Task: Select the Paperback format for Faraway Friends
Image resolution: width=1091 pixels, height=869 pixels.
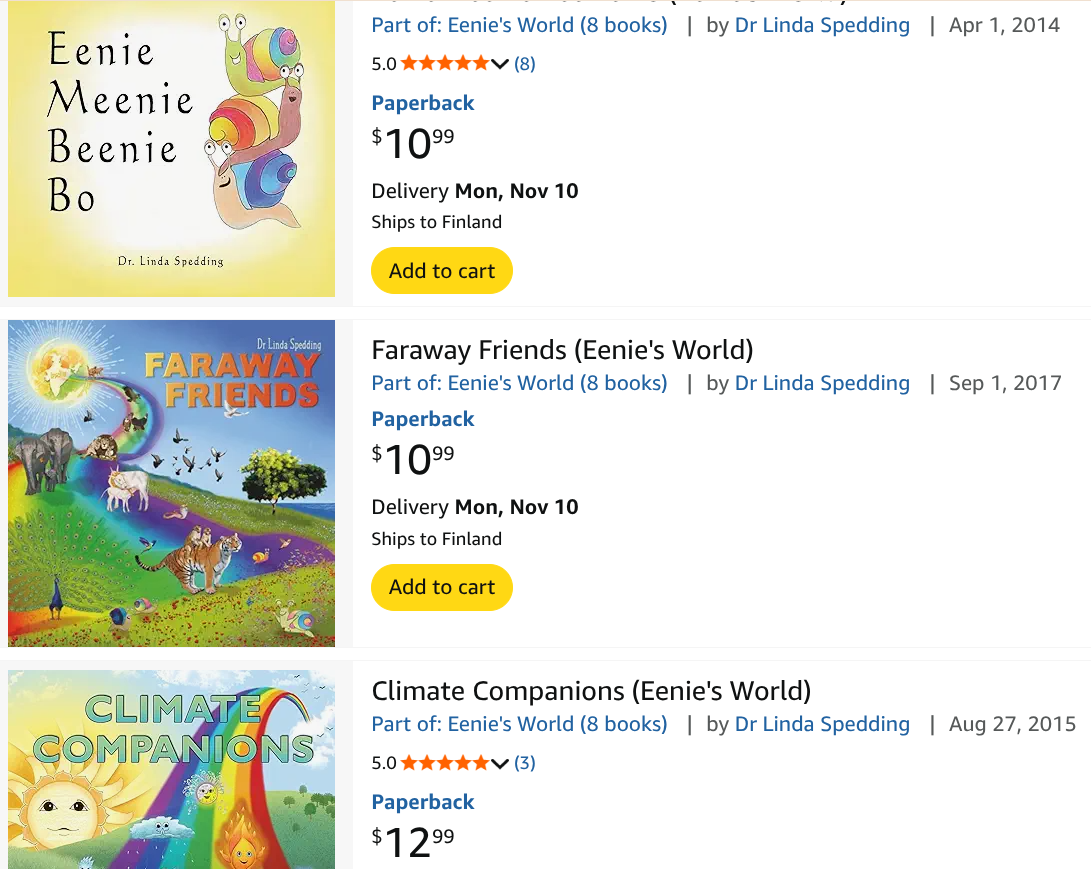Action: pyautogui.click(x=423, y=419)
